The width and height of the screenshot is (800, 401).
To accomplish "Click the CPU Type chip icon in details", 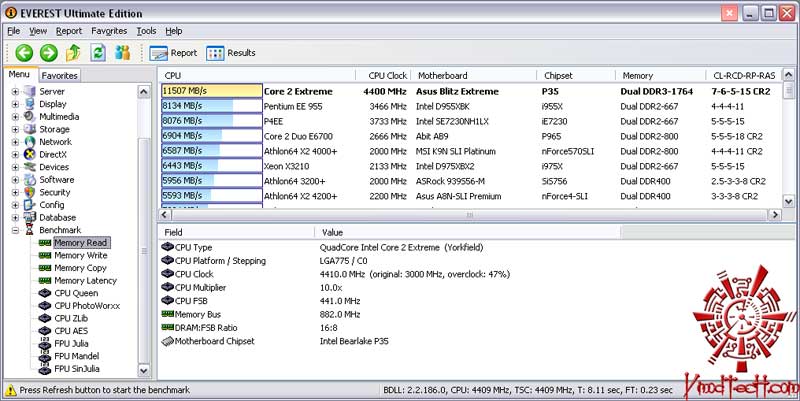I will pyautogui.click(x=167, y=247).
